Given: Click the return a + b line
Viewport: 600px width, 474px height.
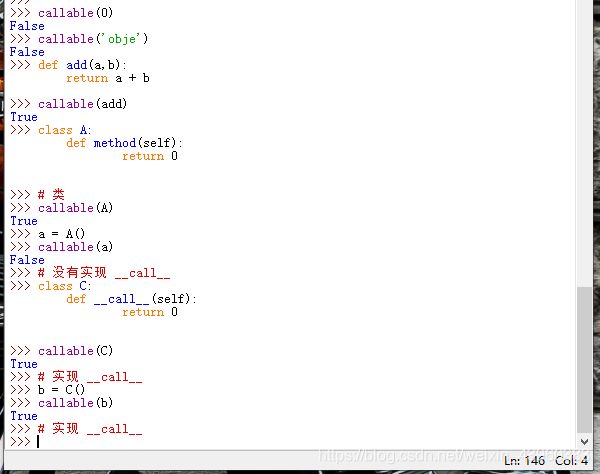Looking at the screenshot, I should (x=108, y=78).
